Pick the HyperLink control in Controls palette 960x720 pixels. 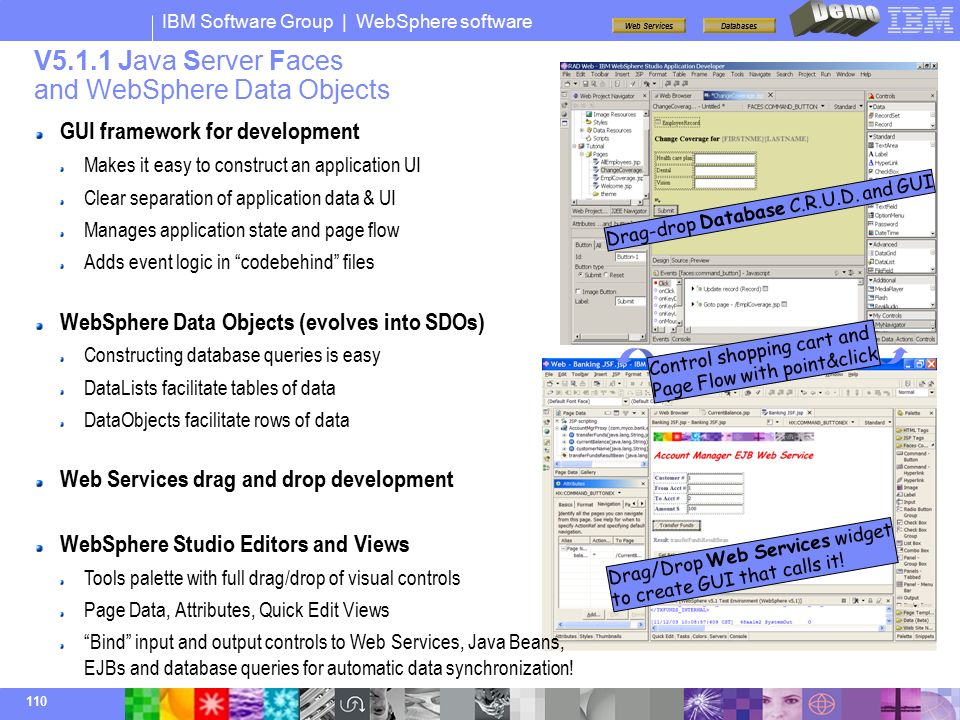coord(883,163)
